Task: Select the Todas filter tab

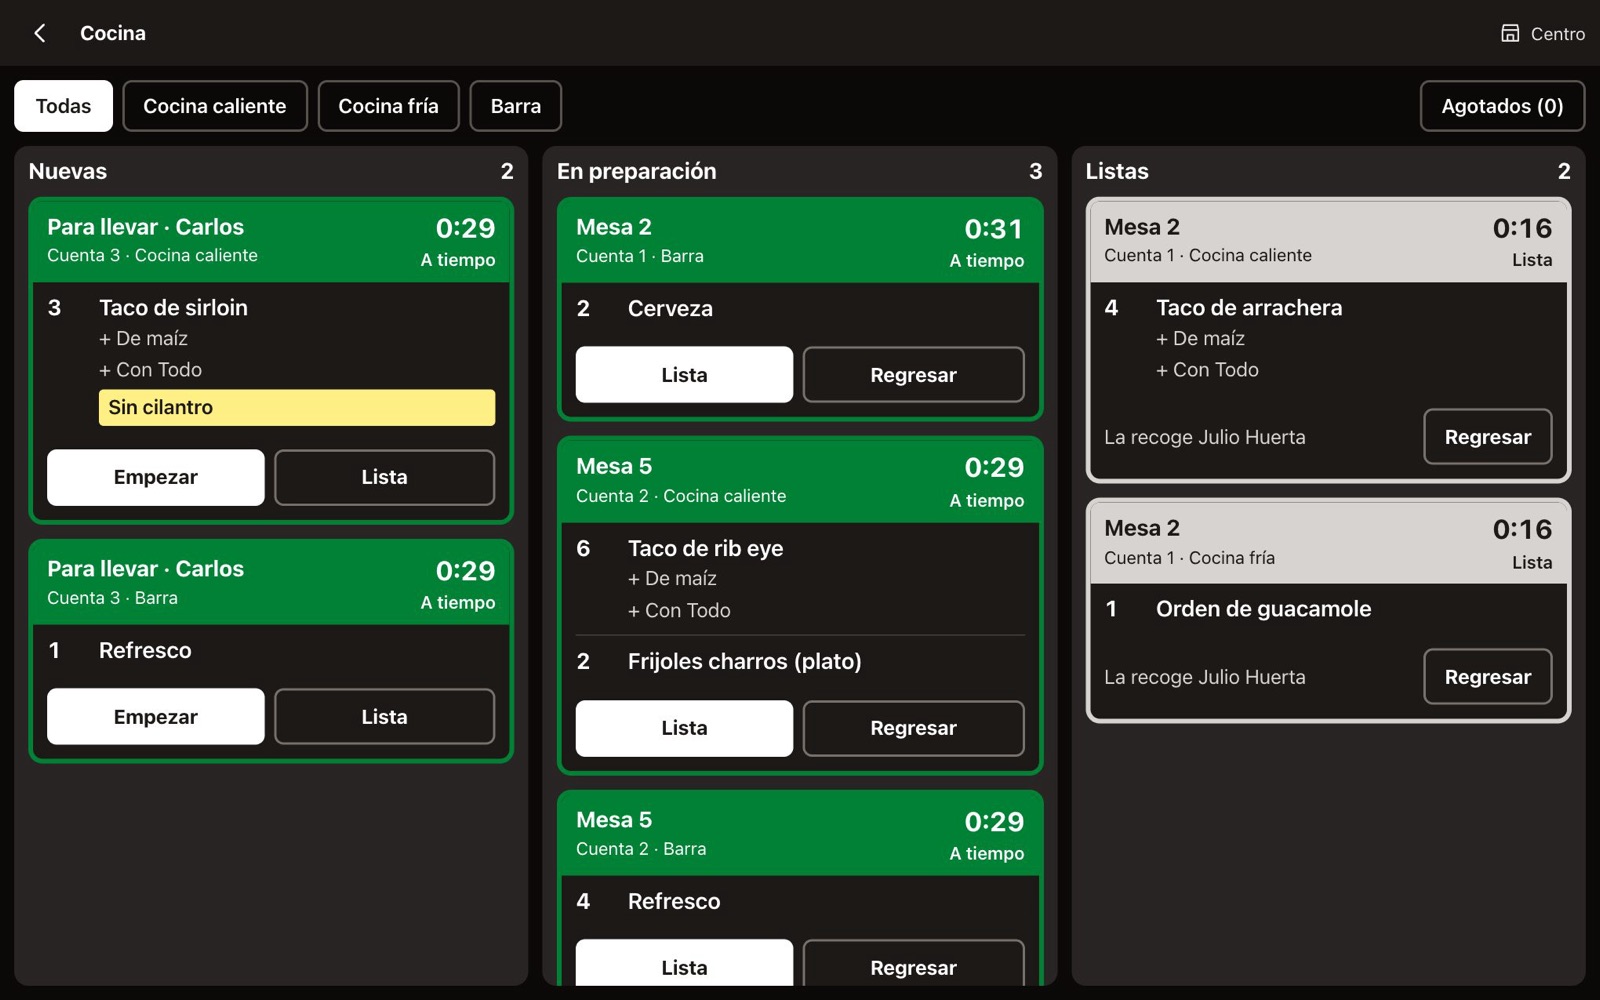Action: [x=63, y=106]
